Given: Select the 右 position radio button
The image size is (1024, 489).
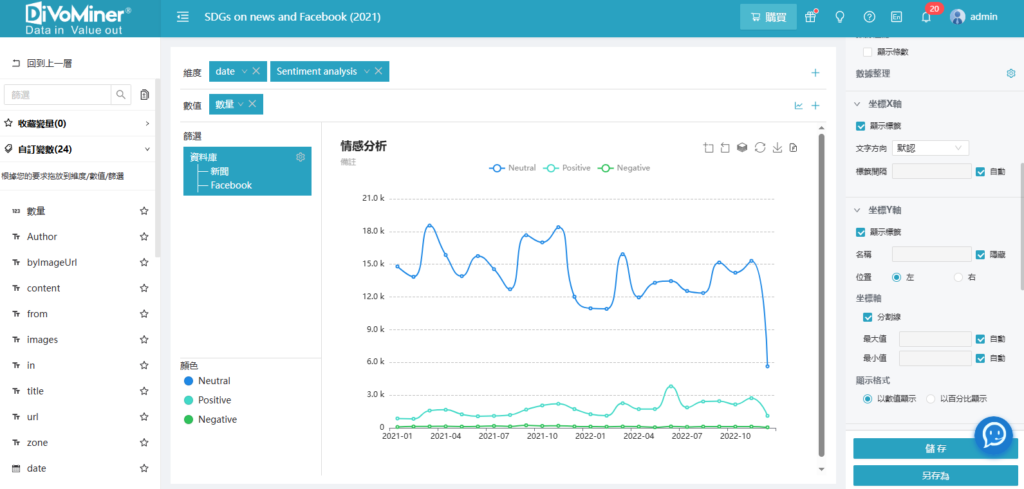Looking at the screenshot, I should (958, 277).
